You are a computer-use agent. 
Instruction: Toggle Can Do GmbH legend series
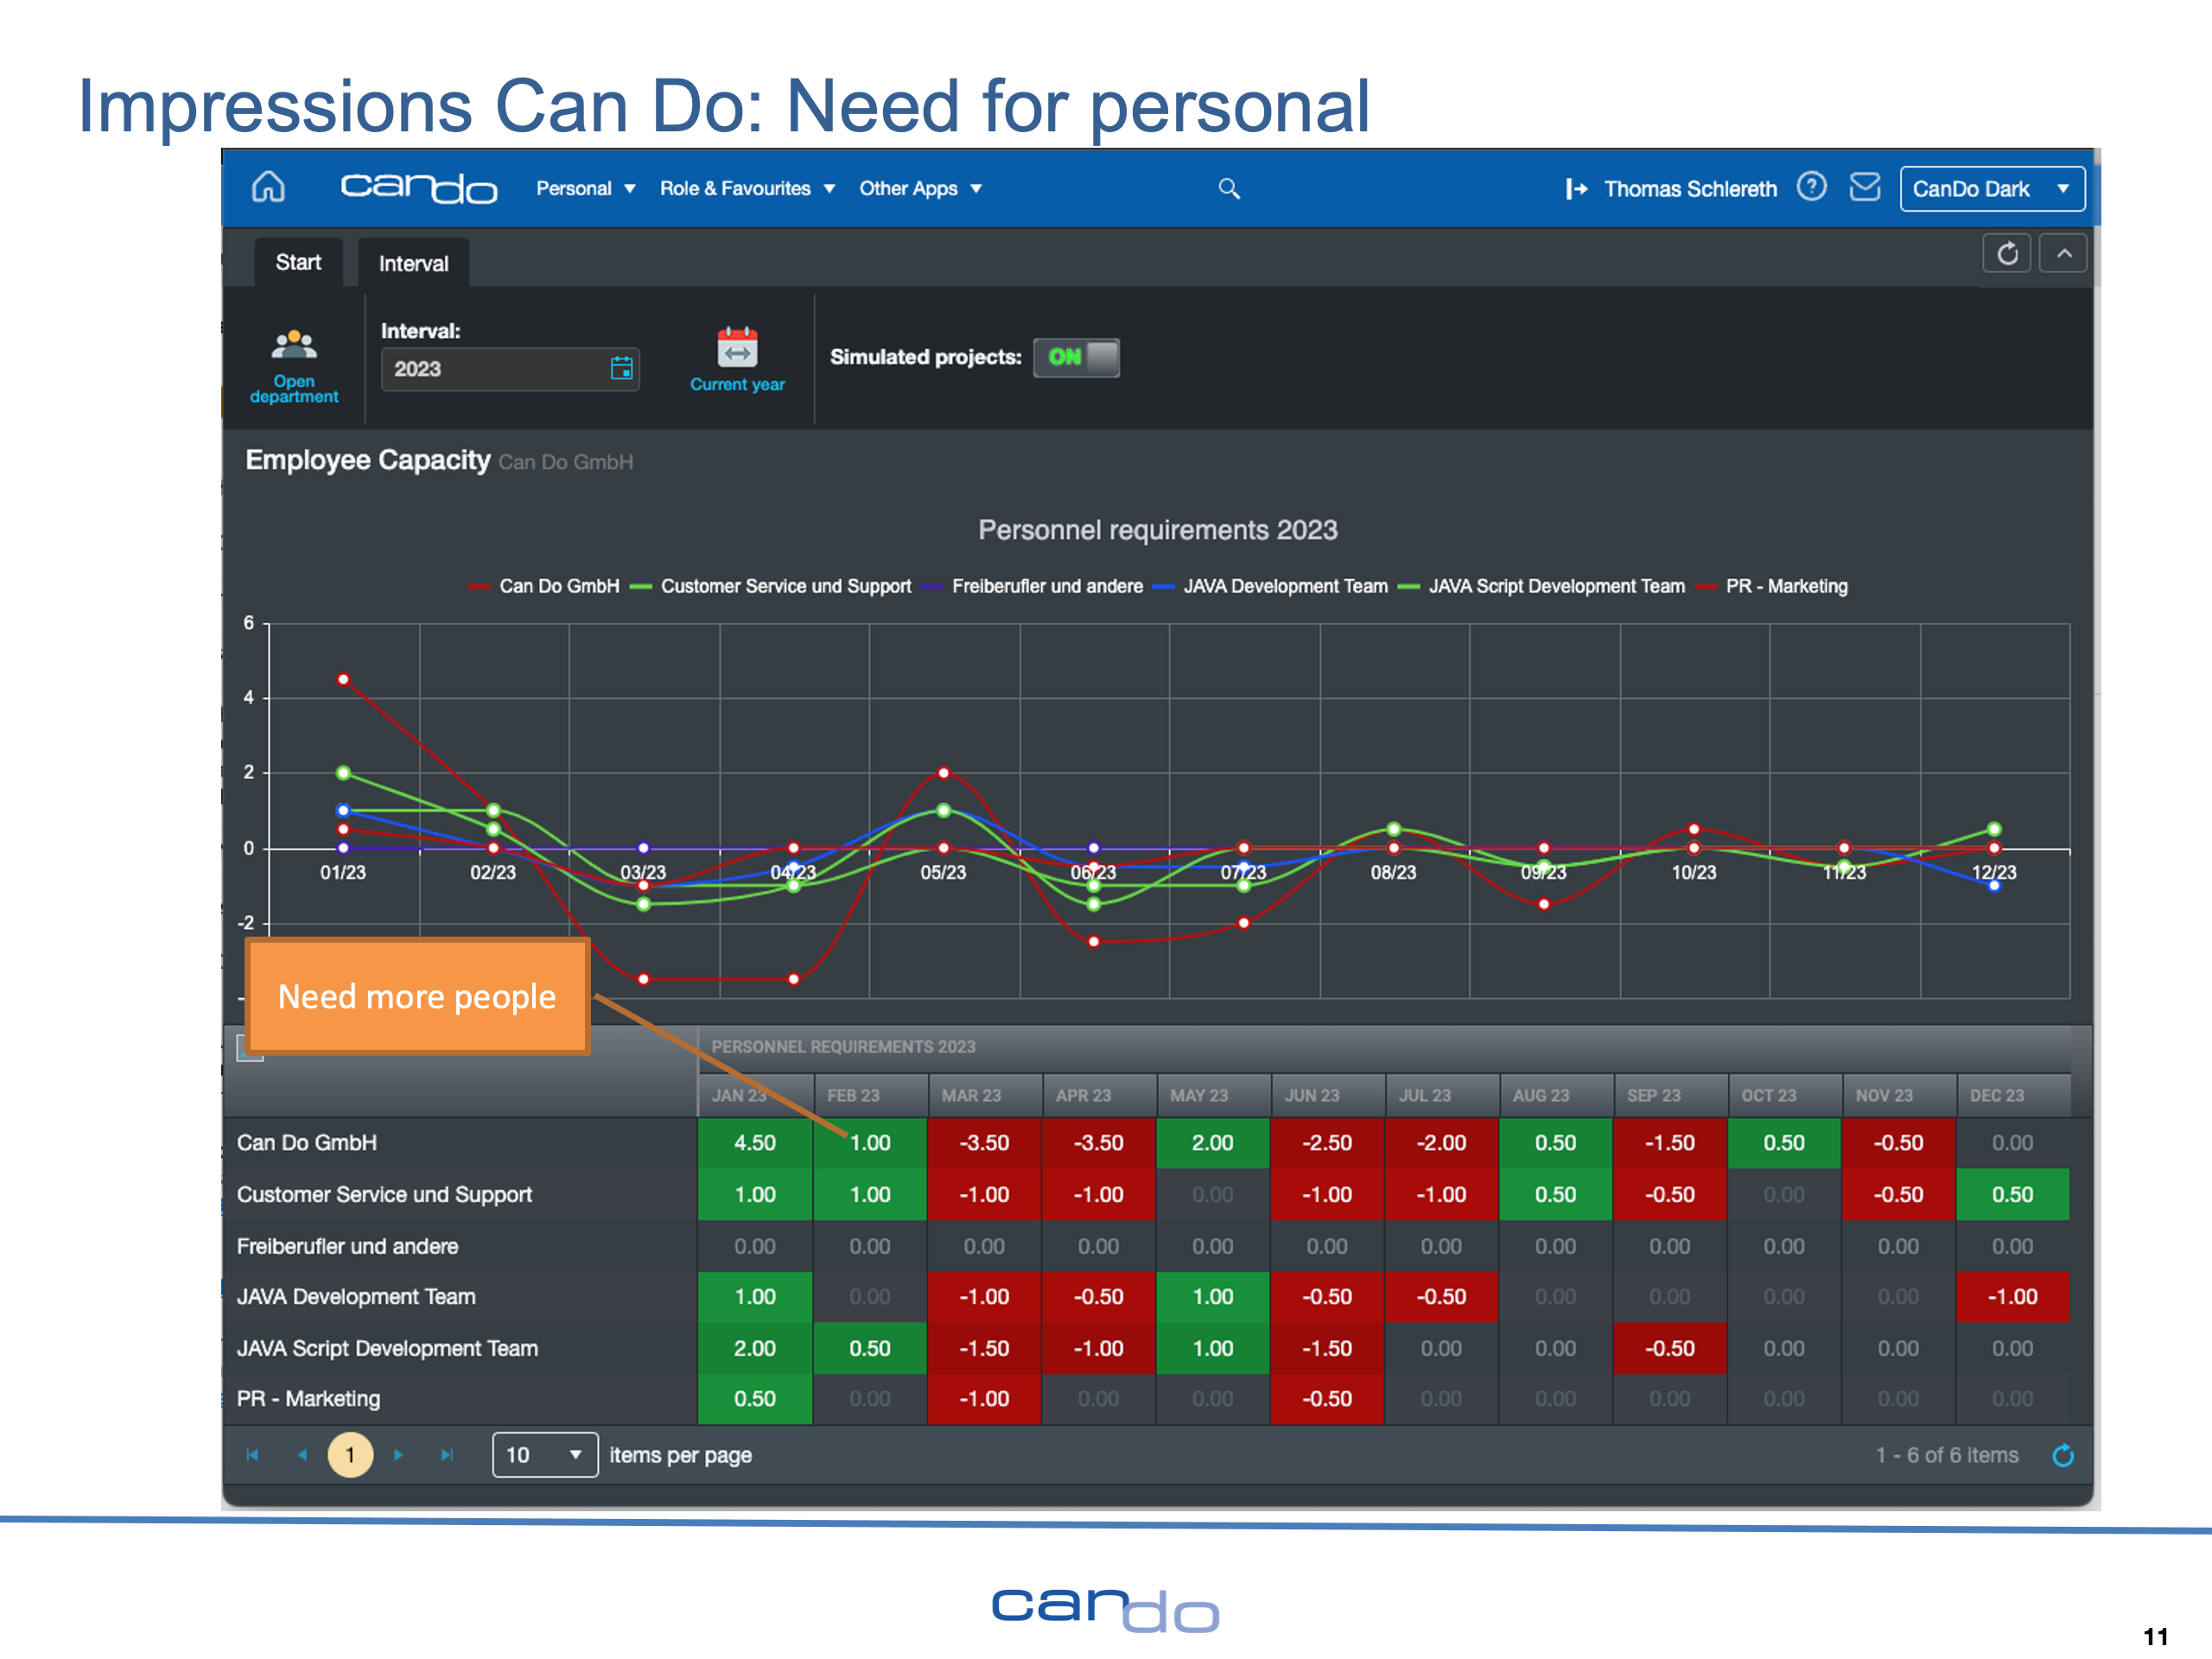[x=544, y=587]
